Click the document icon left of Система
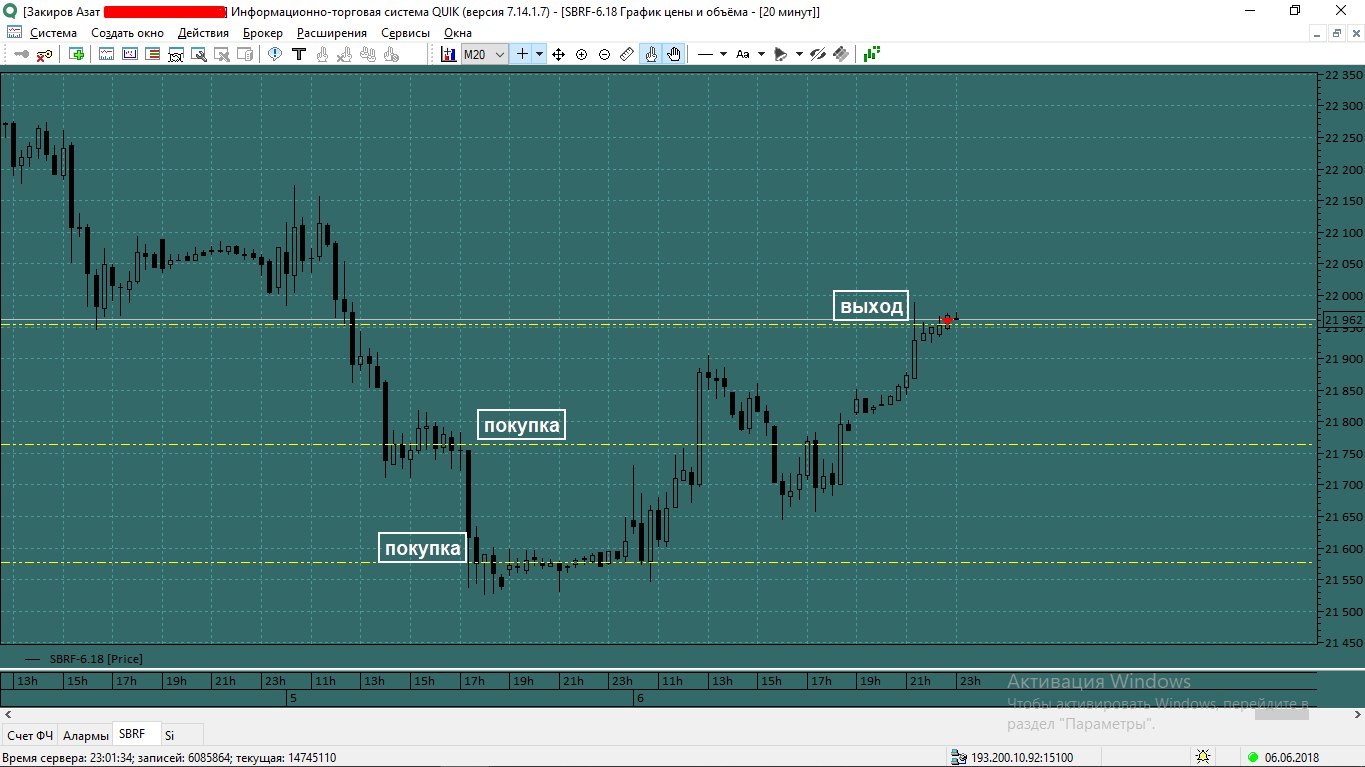This screenshot has height=767, width=1365. [x=14, y=33]
